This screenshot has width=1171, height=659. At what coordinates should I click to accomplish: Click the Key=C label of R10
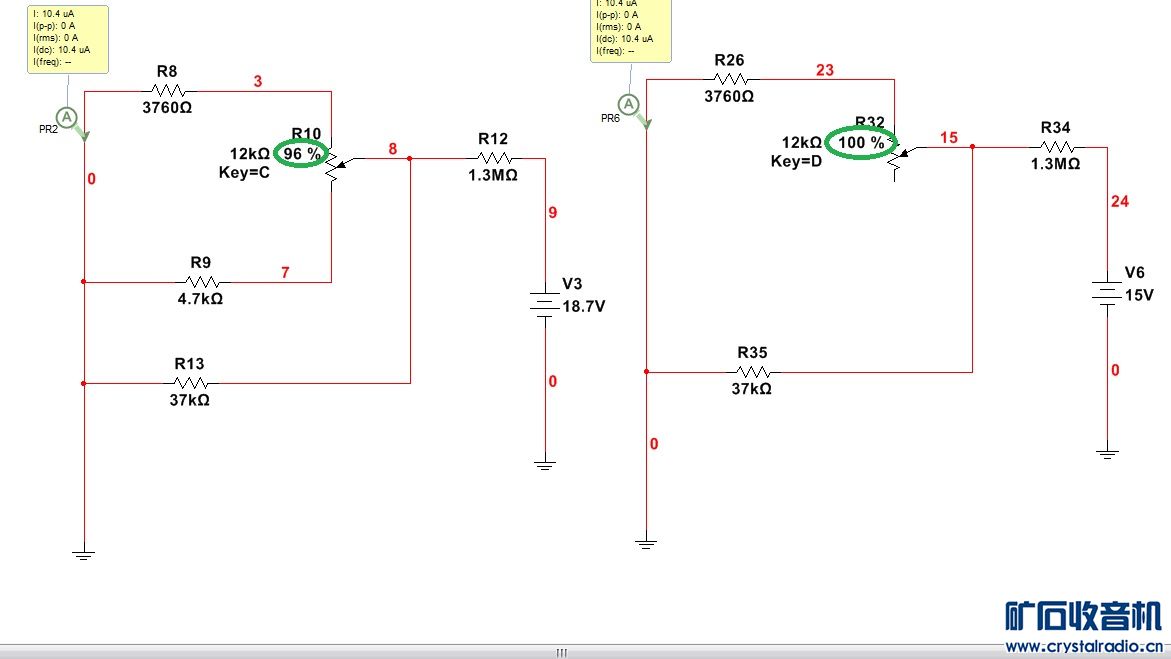pyautogui.click(x=244, y=173)
